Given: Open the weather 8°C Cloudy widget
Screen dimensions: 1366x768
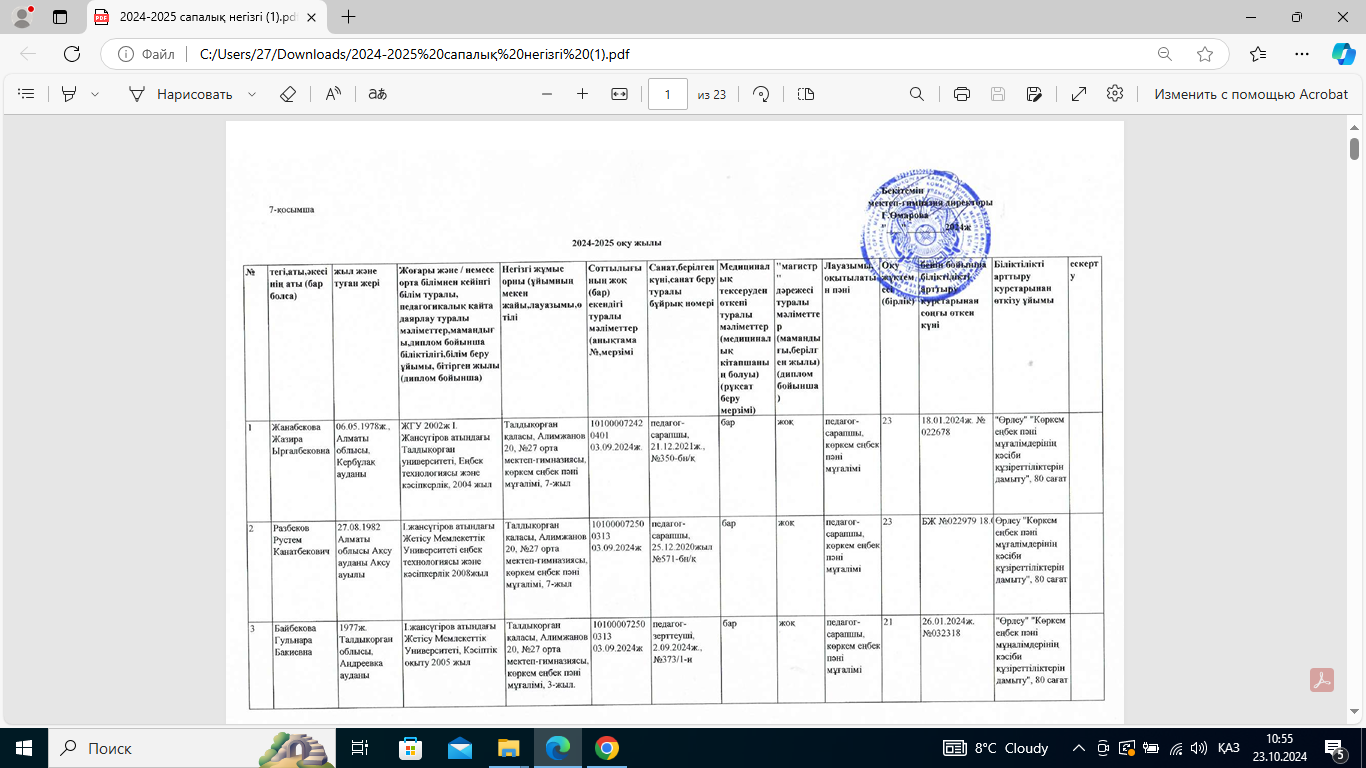Looking at the screenshot, I should click(x=997, y=748).
